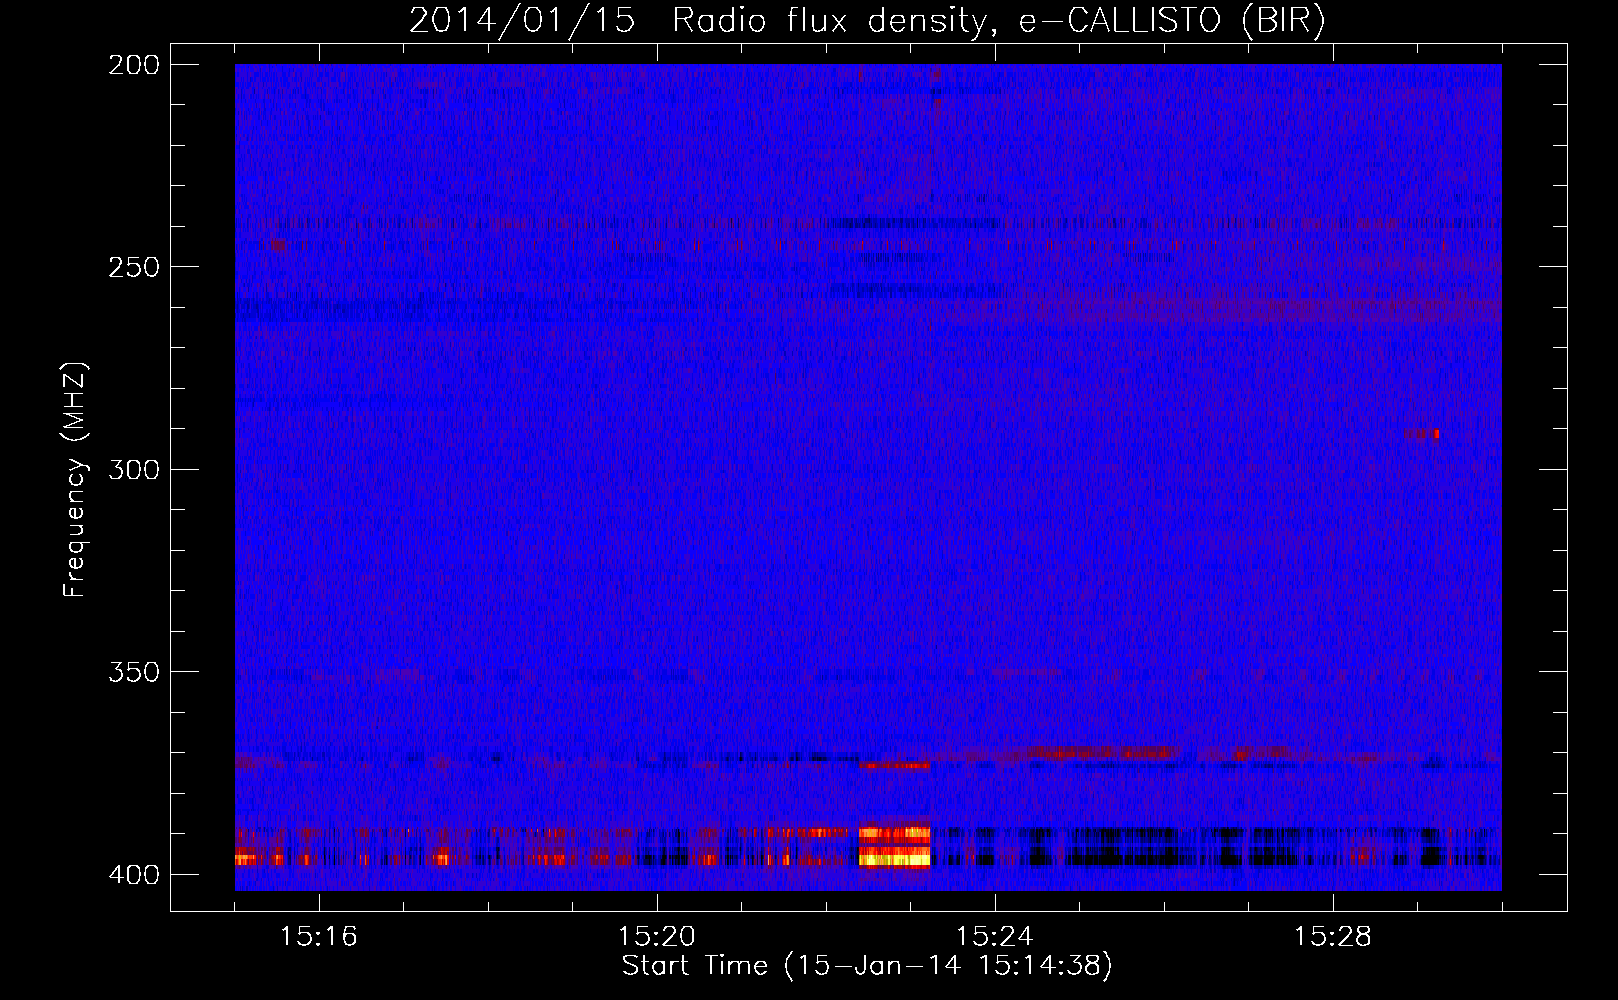Click the 15:20 time tick label

[x=657, y=936]
